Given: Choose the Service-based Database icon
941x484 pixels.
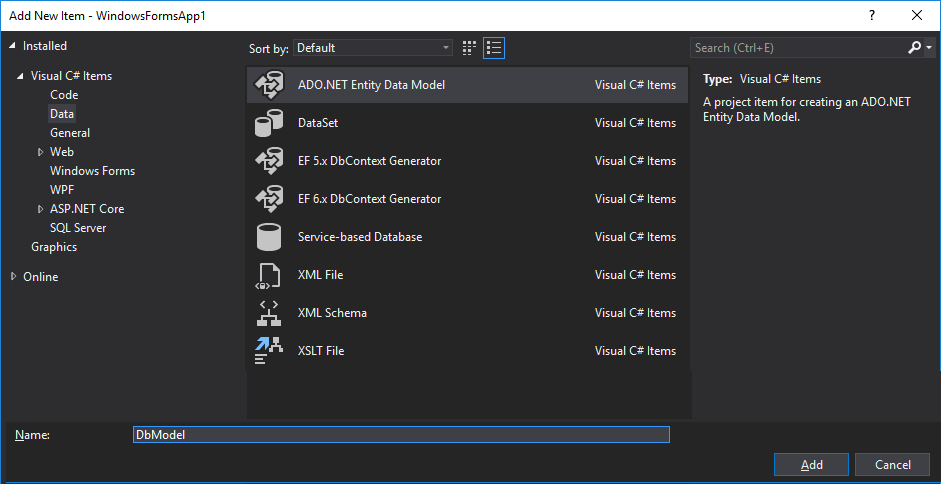Looking at the screenshot, I should [269, 237].
